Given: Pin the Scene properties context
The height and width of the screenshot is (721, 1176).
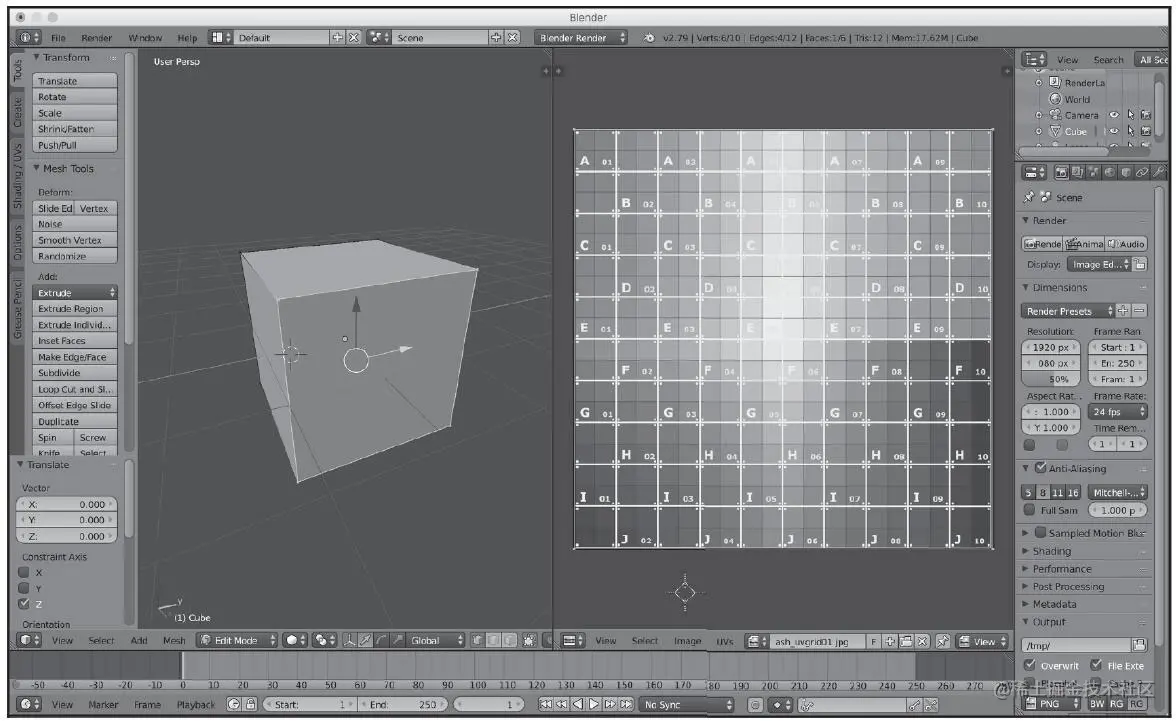Looking at the screenshot, I should (1028, 197).
